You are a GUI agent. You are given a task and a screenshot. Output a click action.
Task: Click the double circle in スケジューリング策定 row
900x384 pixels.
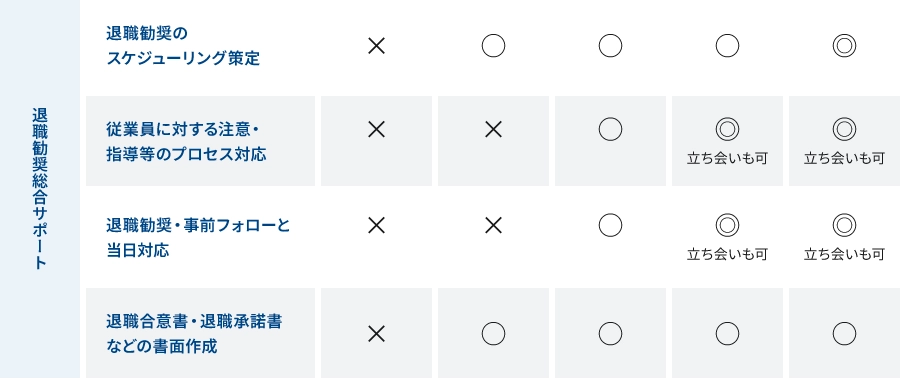pyautogui.click(x=844, y=46)
